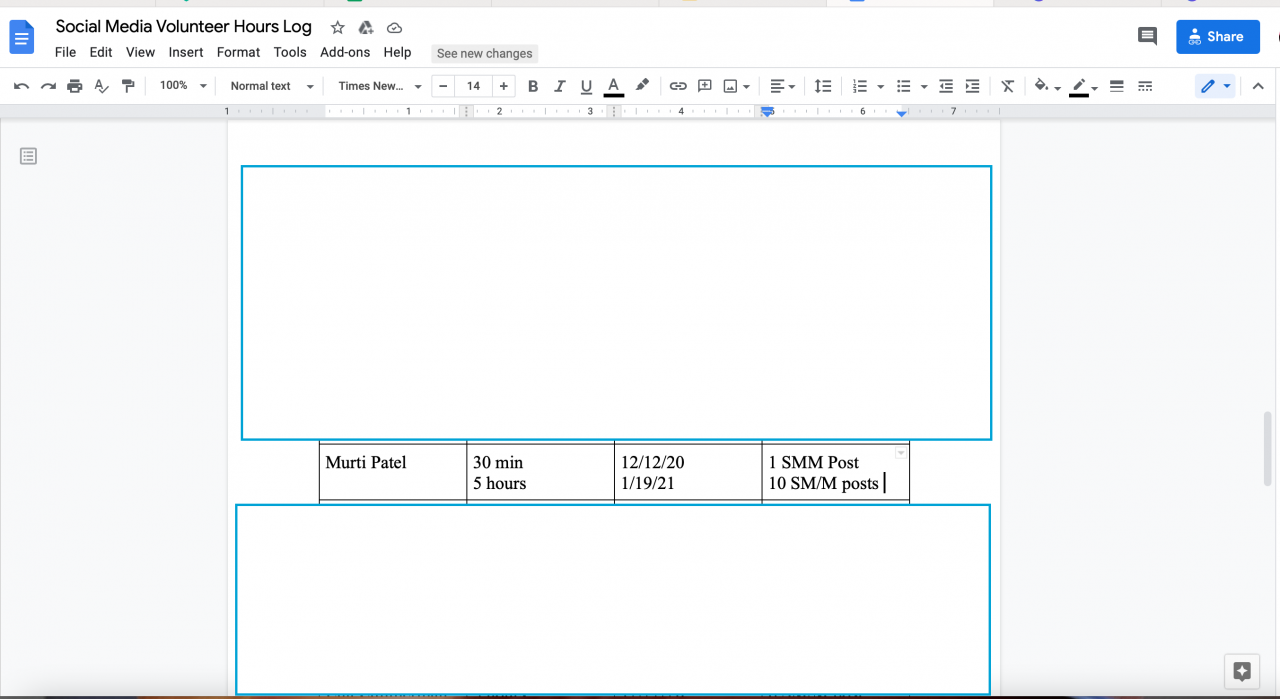This screenshot has width=1280, height=699.
Task: Click the Insert image icon
Action: (x=731, y=86)
